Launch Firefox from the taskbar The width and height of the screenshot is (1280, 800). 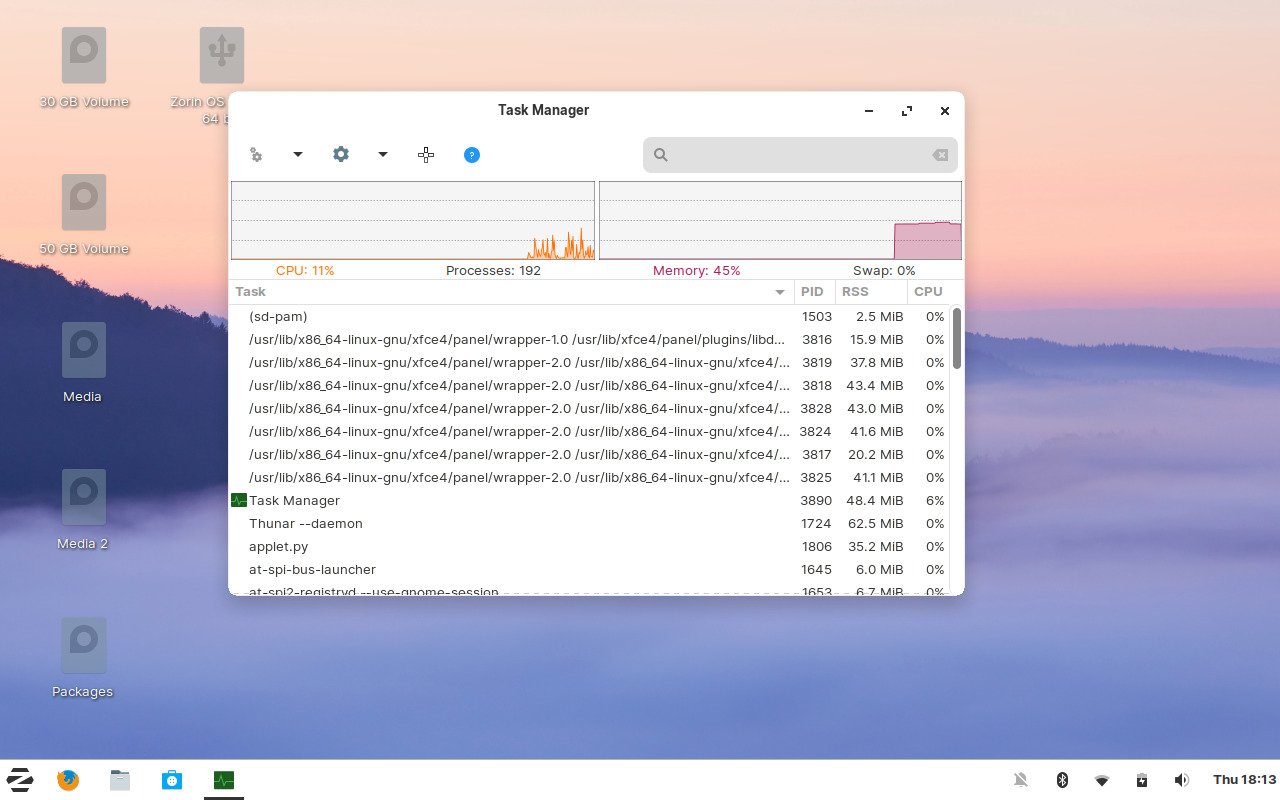[67, 779]
